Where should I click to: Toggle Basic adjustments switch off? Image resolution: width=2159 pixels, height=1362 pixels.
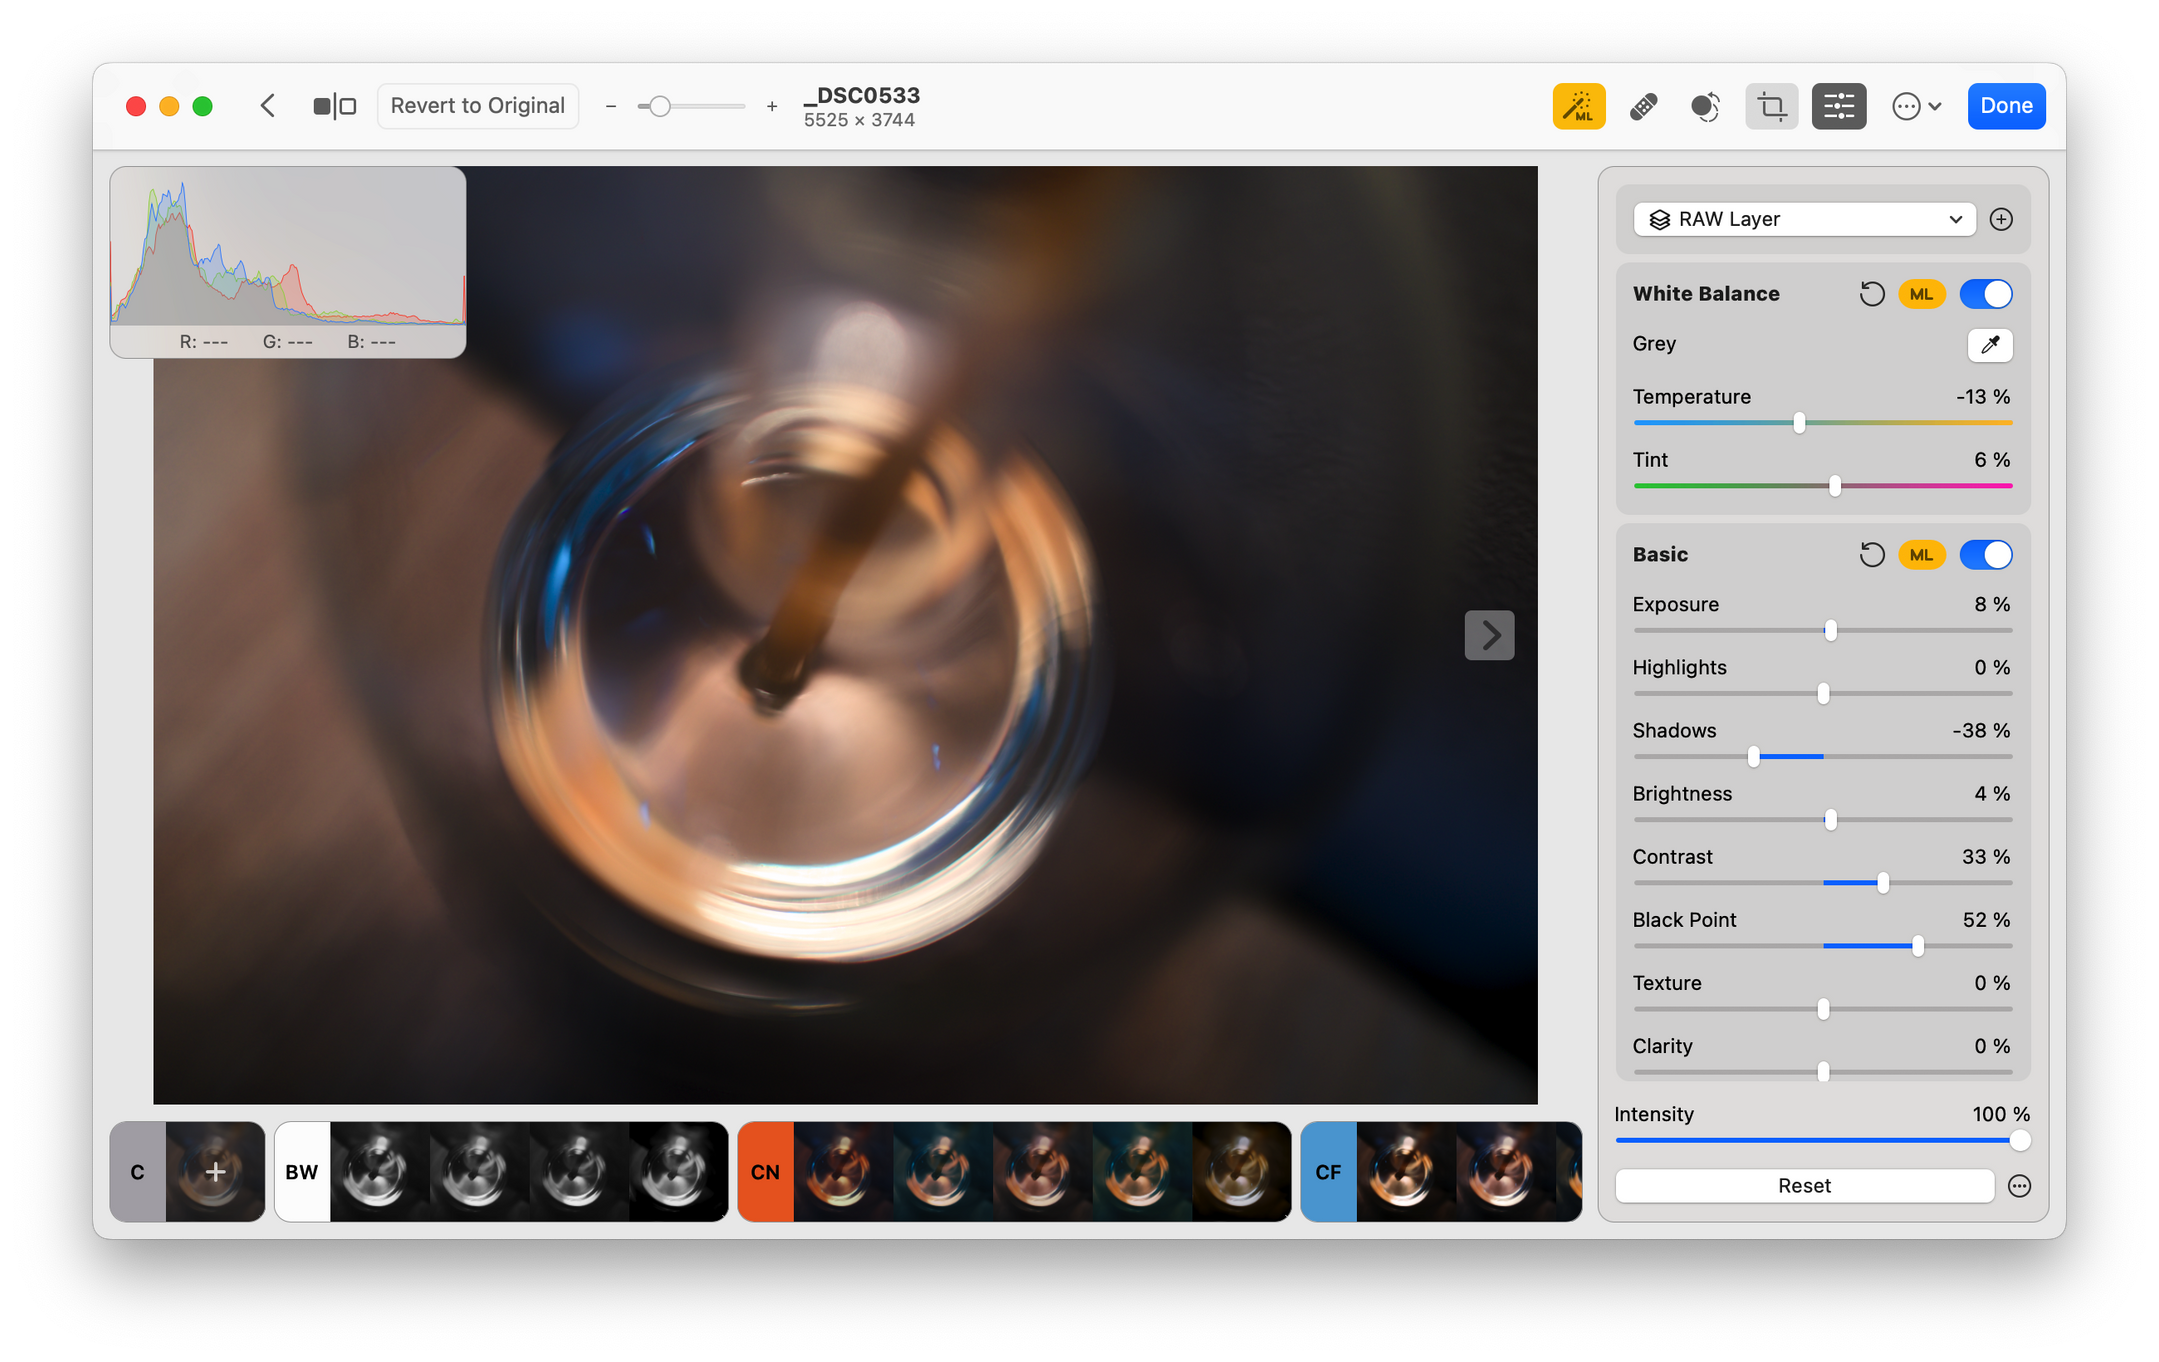click(1986, 555)
